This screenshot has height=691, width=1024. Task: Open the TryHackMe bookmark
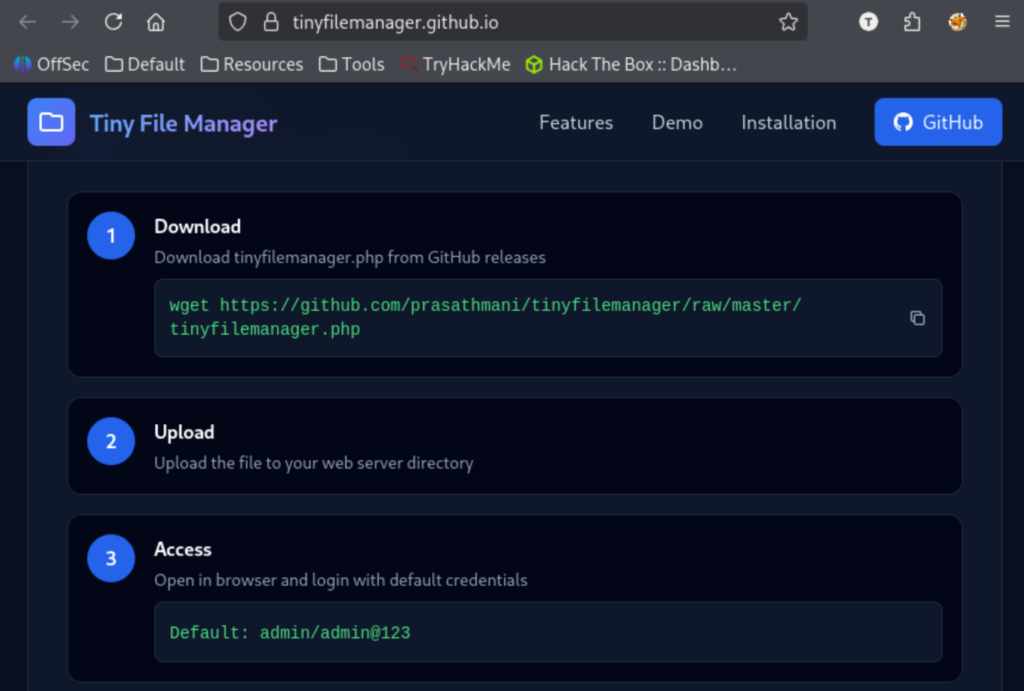(455, 64)
